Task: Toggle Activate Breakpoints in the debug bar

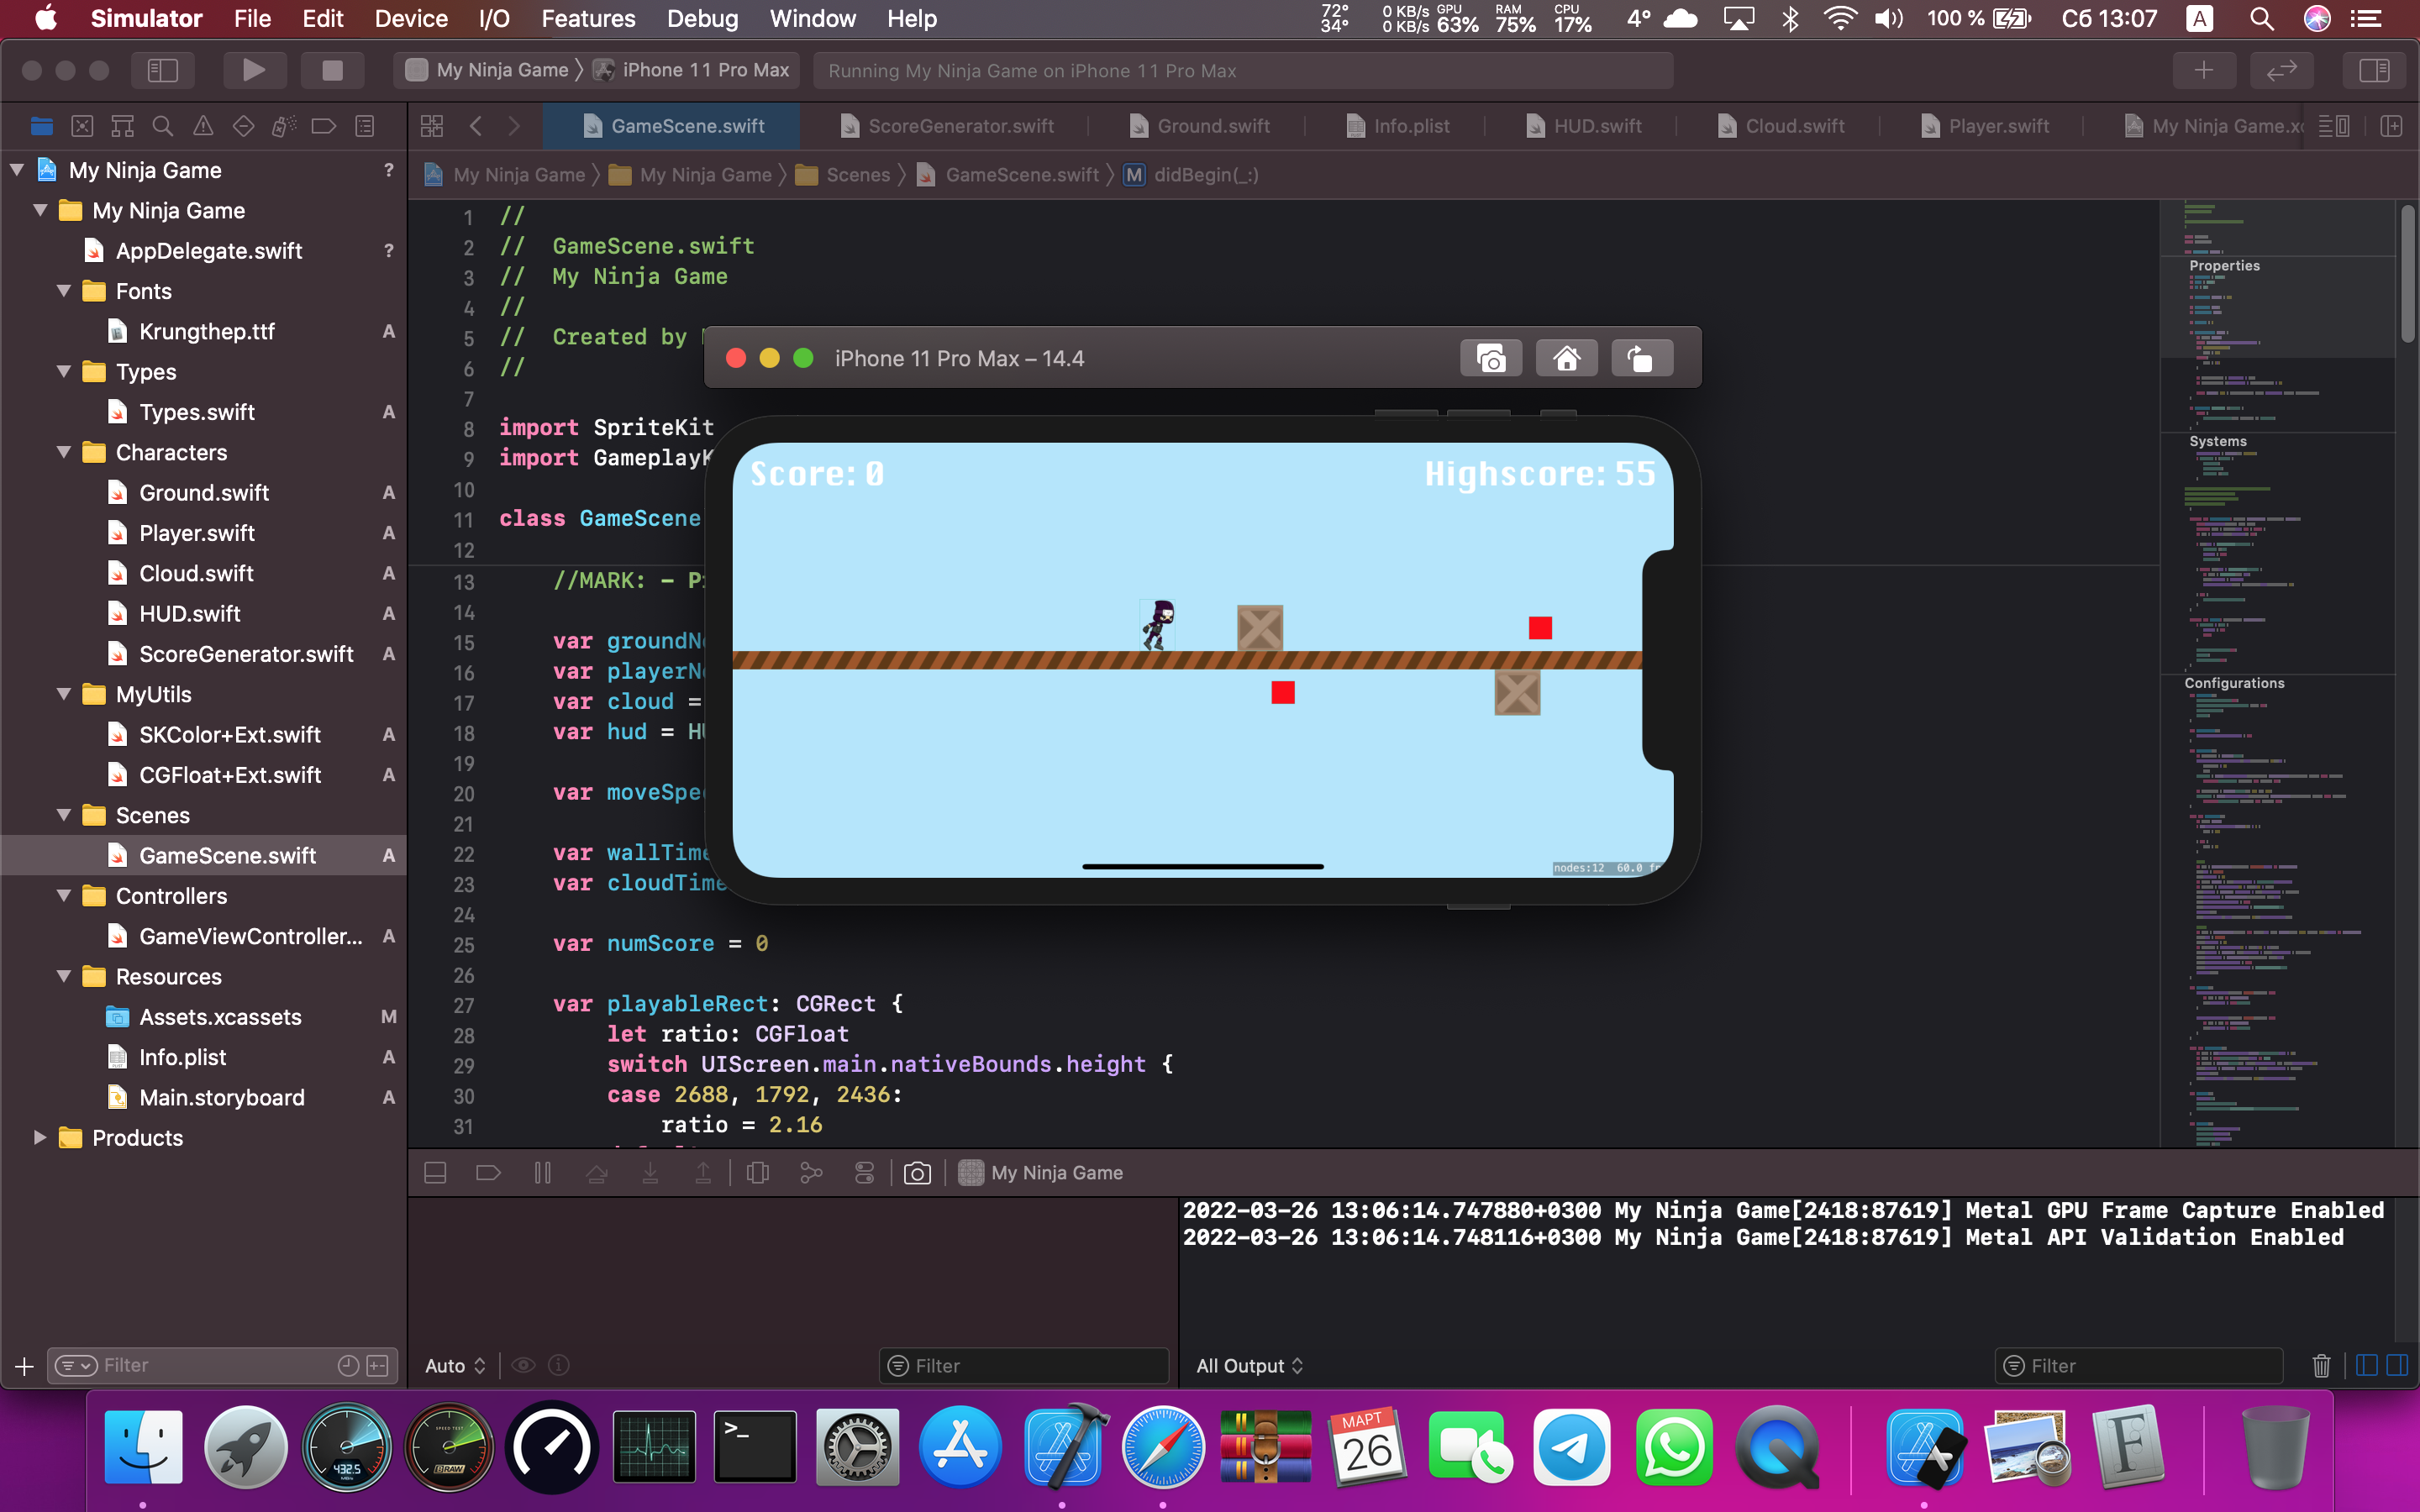Action: tap(489, 1172)
